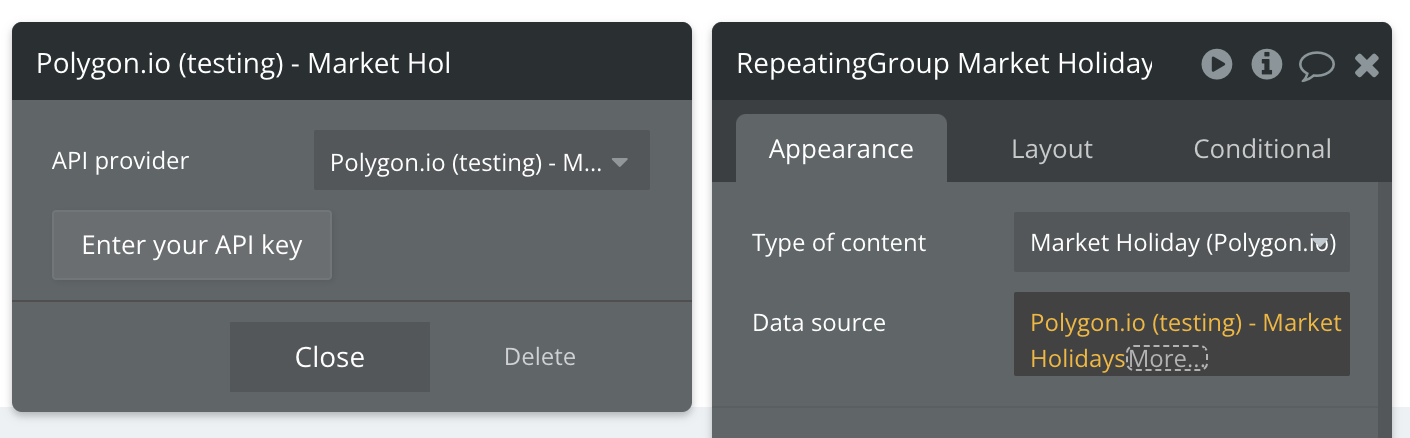The height and width of the screenshot is (438, 1410).
Task: Switch to the Appearance tab
Action: tap(841, 149)
